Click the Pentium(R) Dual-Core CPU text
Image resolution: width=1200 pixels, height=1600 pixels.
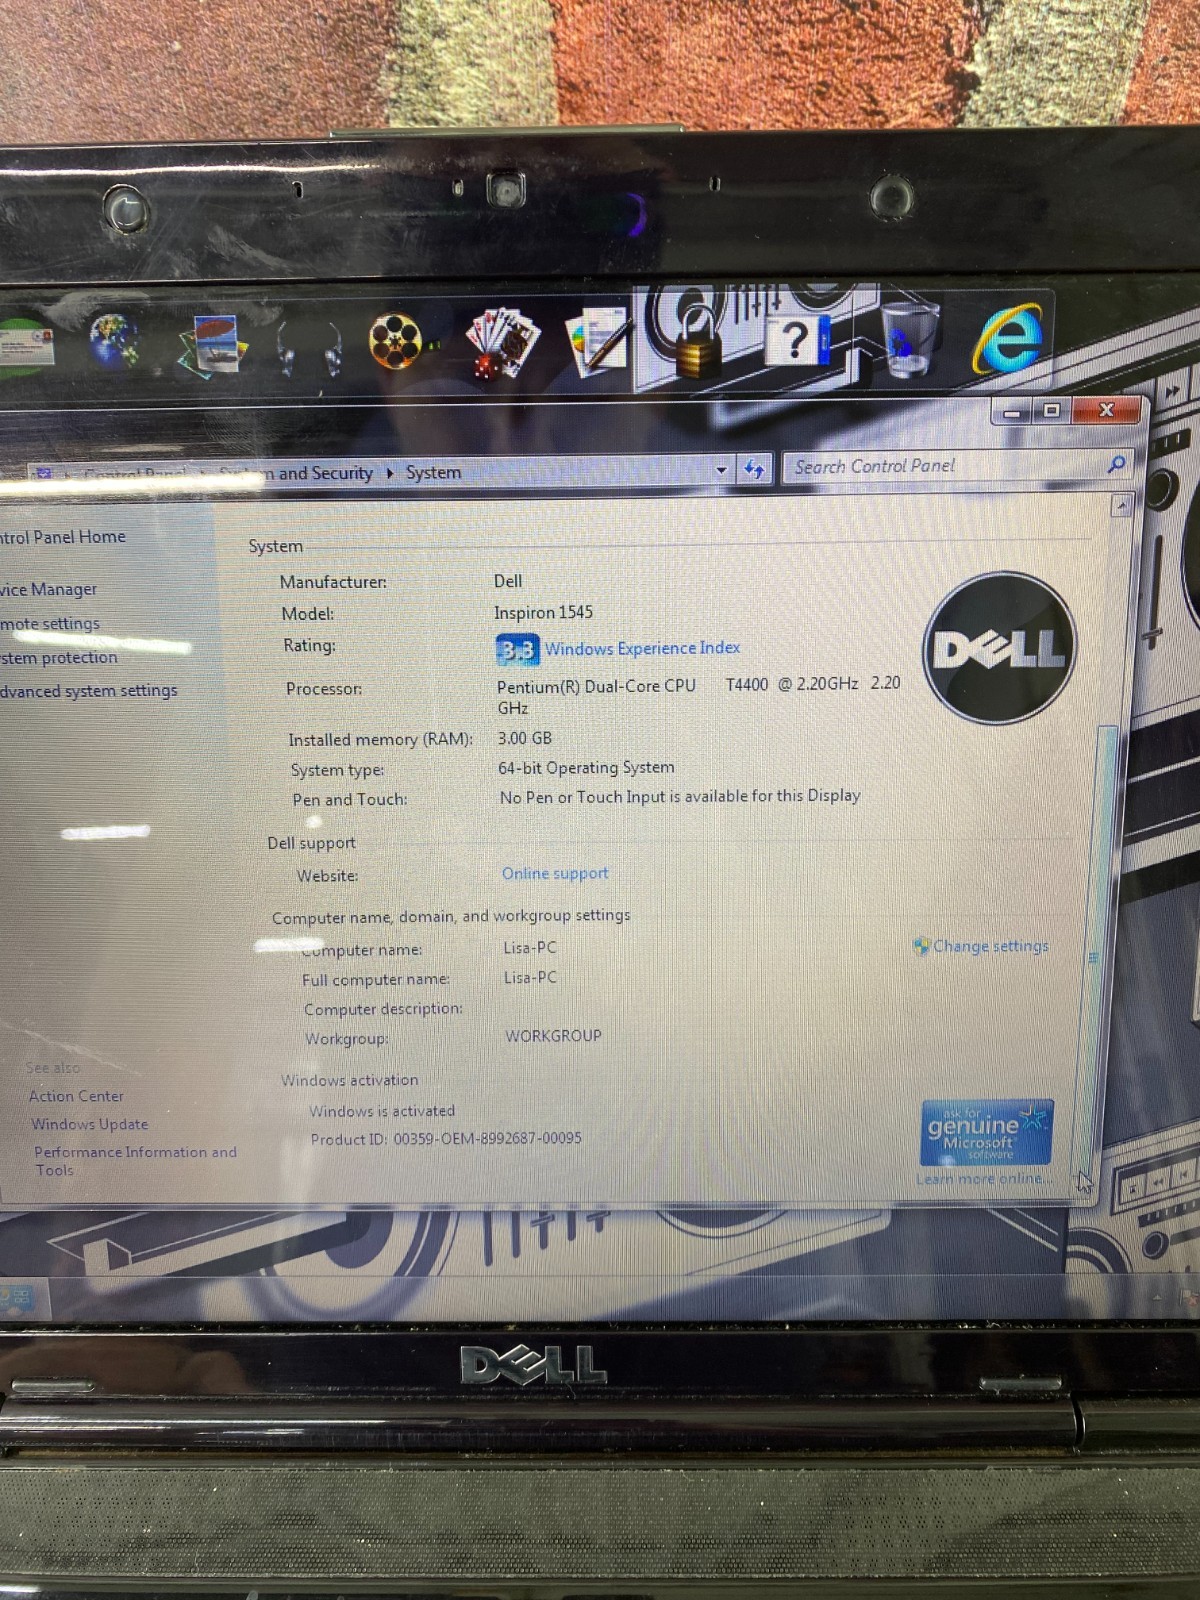[596, 686]
